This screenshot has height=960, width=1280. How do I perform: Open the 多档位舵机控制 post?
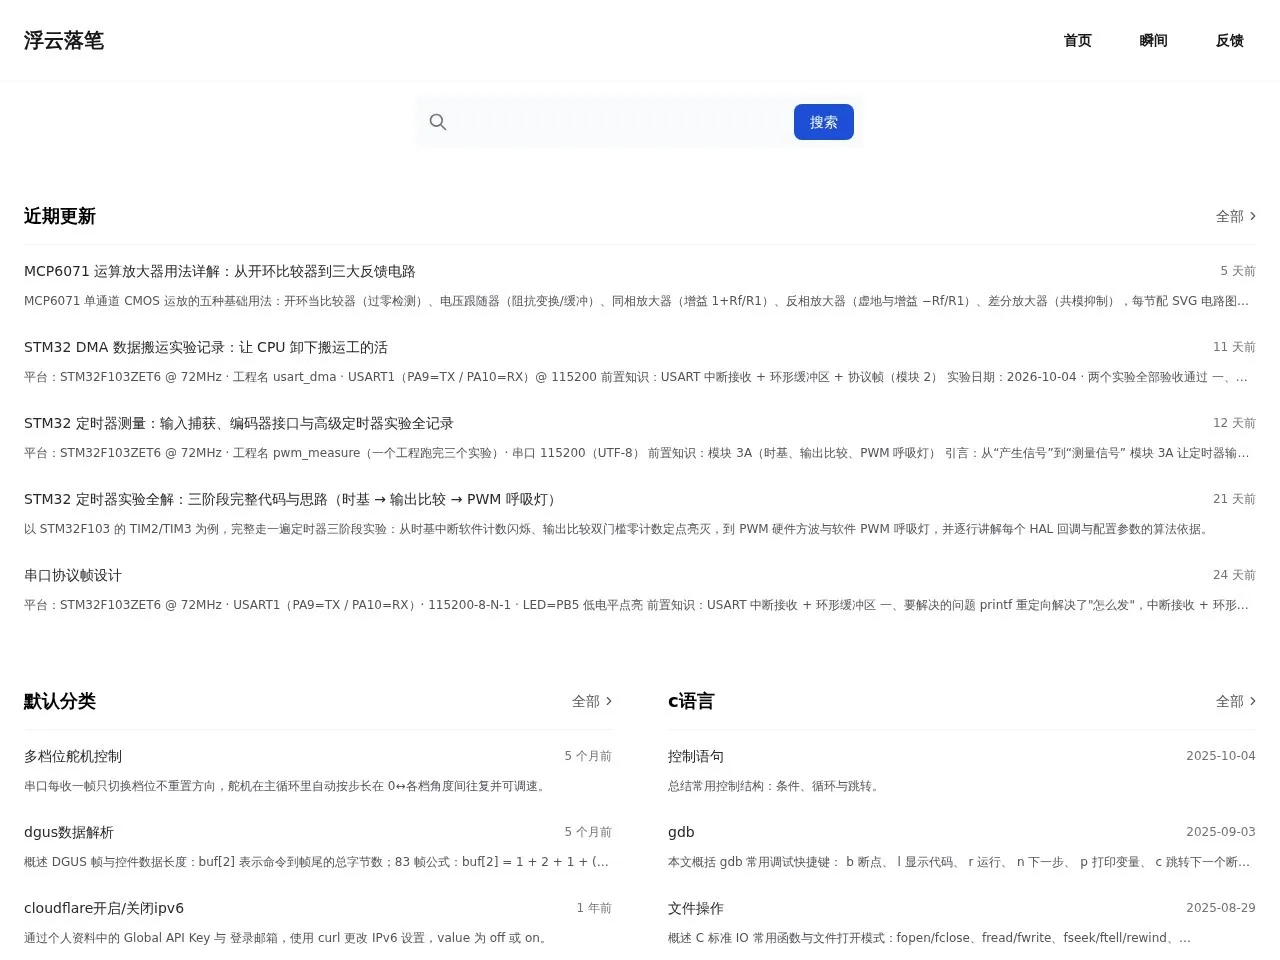coord(73,756)
